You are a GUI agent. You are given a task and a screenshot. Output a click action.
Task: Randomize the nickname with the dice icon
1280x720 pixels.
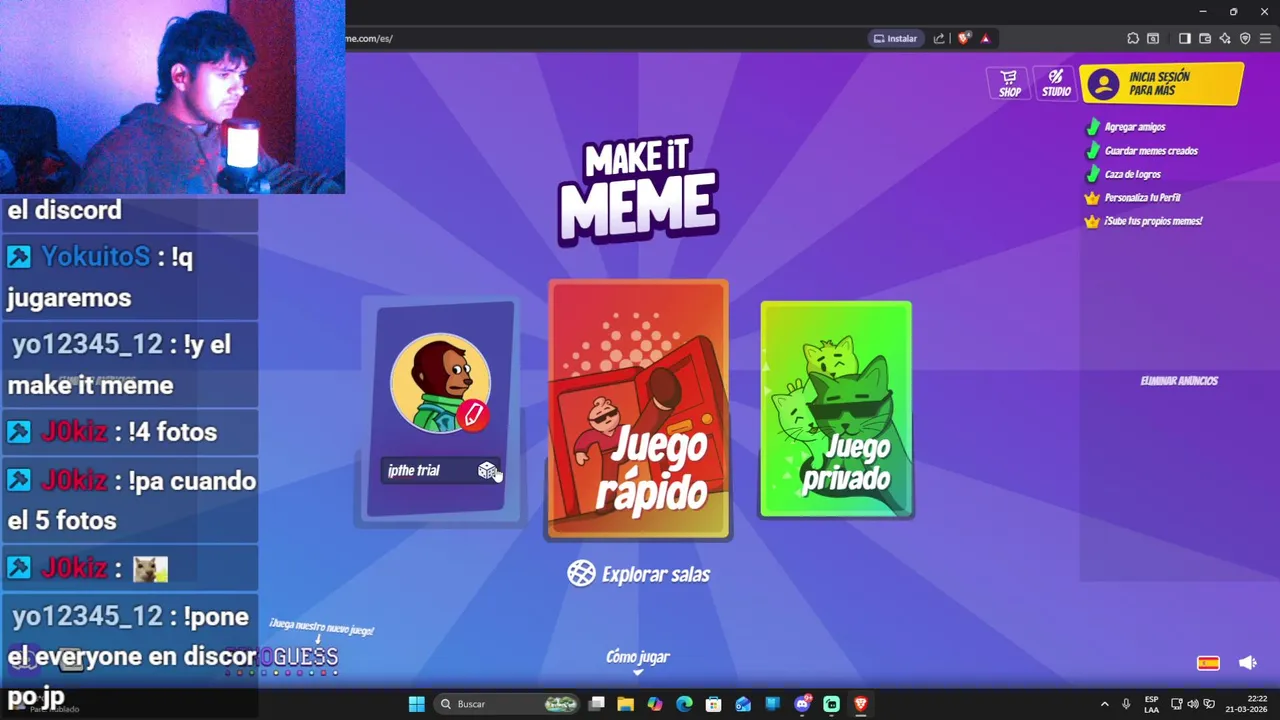coord(486,470)
